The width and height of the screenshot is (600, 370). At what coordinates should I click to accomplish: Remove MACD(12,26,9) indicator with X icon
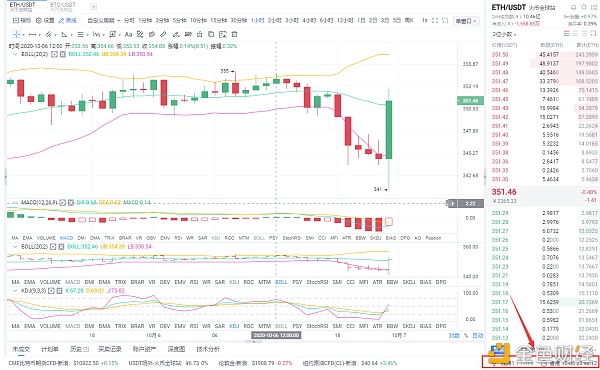click(71, 202)
